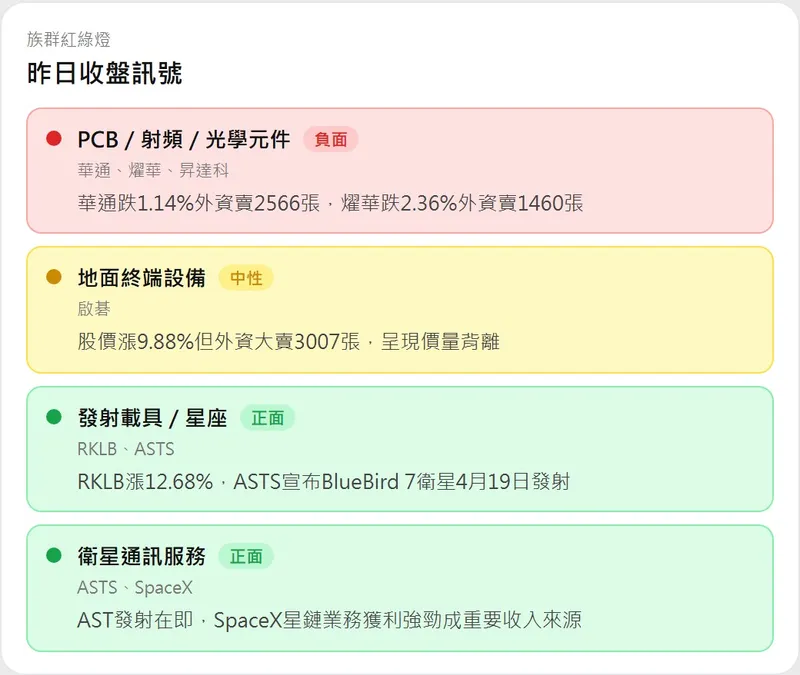Click the 股價漲9.88% summary text
The height and width of the screenshot is (675, 800).
(288, 342)
